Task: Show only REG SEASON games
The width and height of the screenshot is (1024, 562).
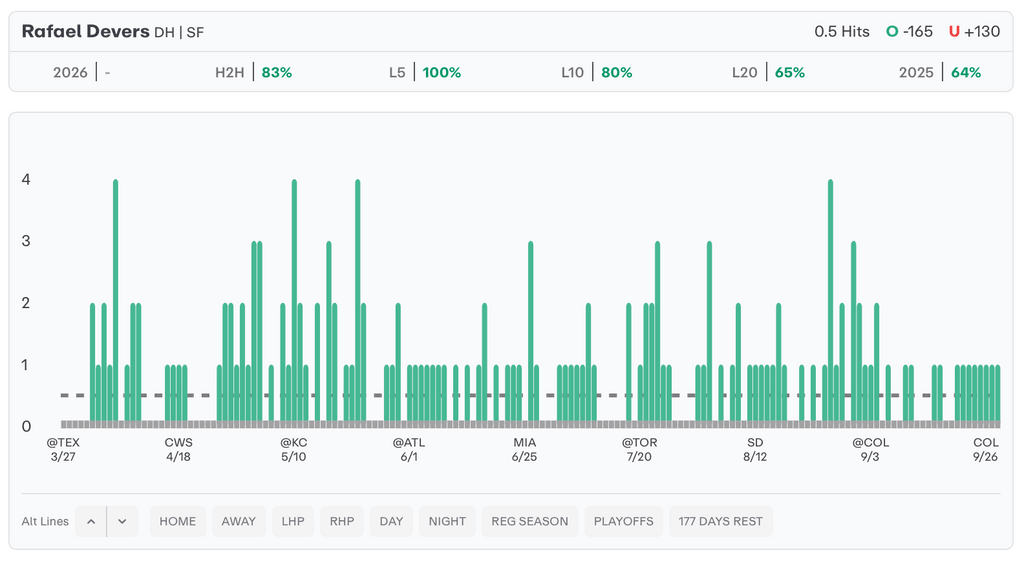Action: coord(529,521)
